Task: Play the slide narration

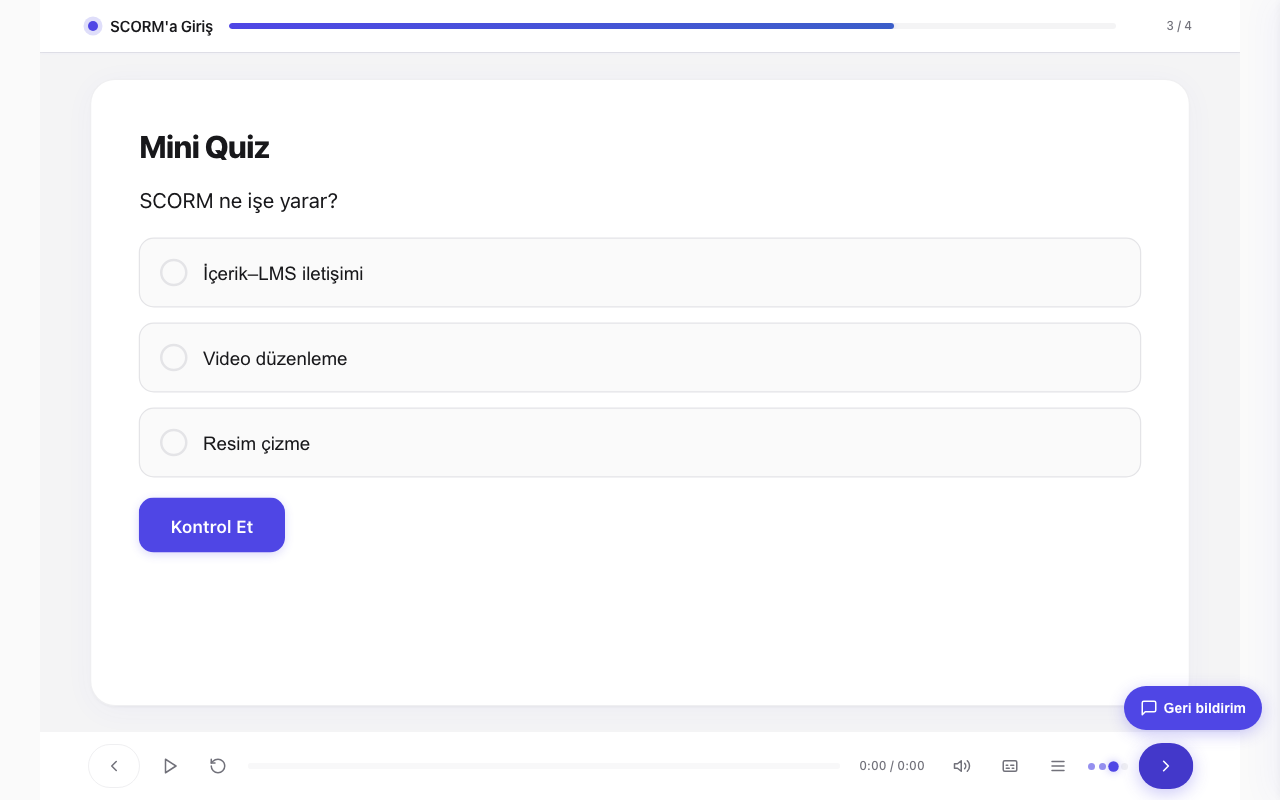Action: pyautogui.click(x=170, y=766)
